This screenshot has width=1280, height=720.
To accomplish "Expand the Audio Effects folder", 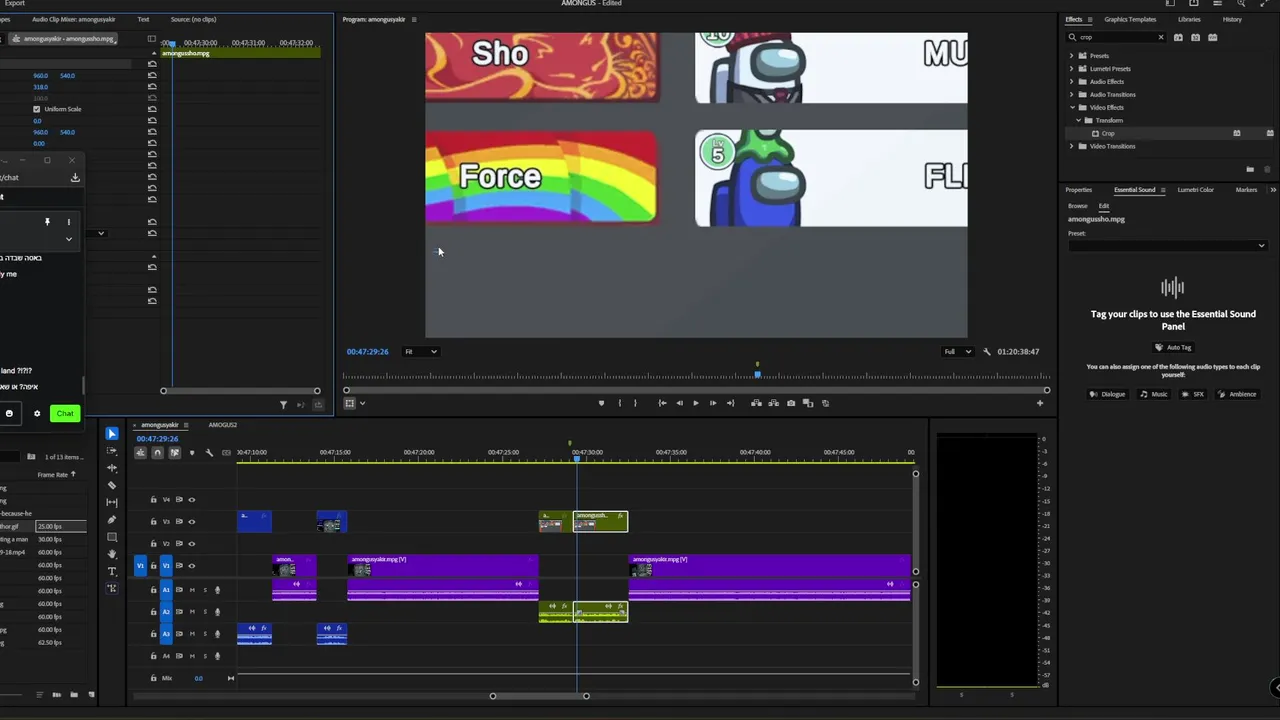I will (1071, 82).
